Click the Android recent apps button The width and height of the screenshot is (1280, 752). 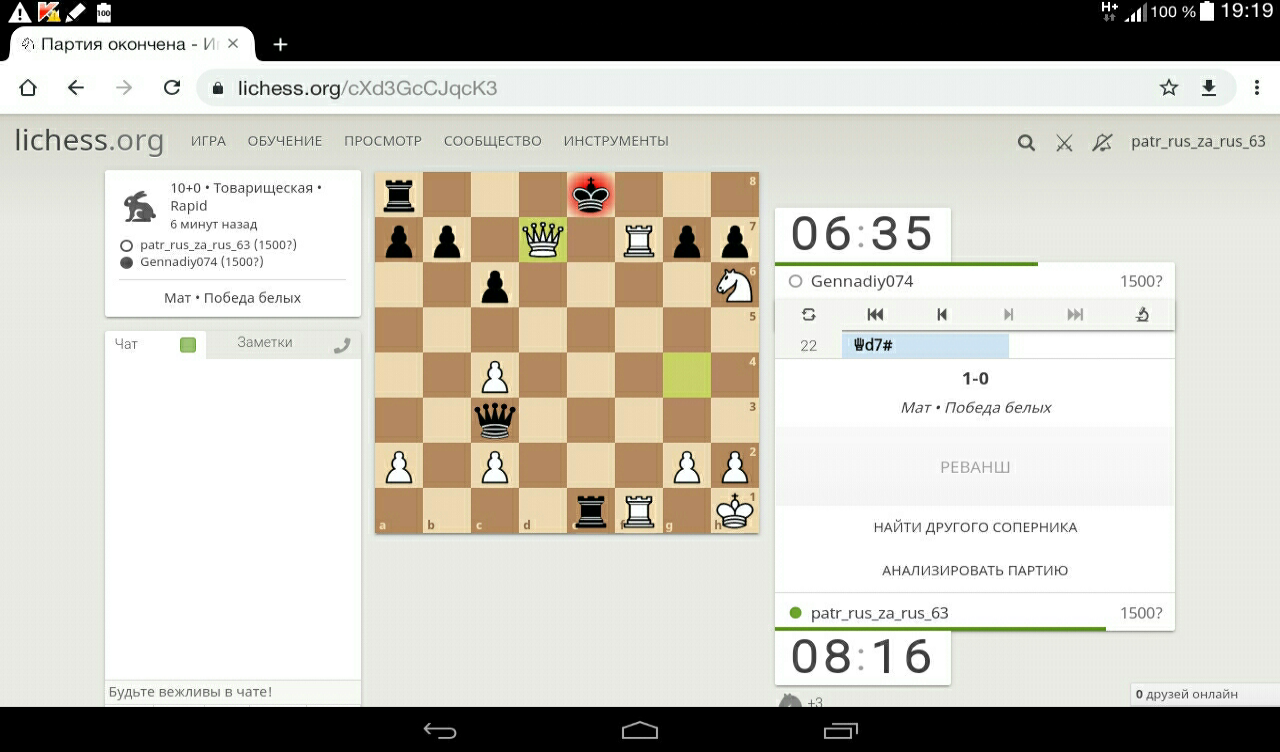click(840, 730)
